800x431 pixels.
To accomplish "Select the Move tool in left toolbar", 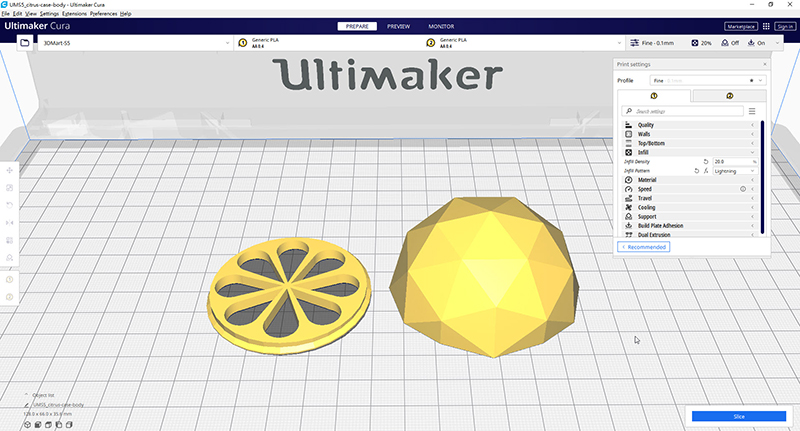I will [9, 170].
